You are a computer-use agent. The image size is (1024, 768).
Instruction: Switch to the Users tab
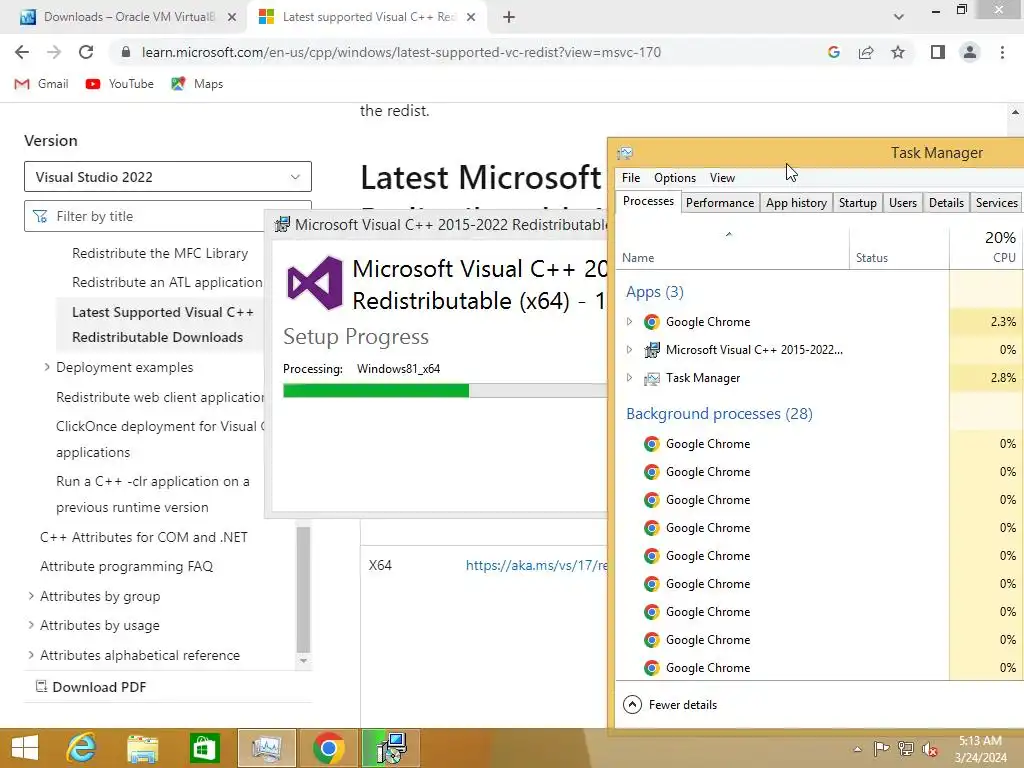point(903,202)
